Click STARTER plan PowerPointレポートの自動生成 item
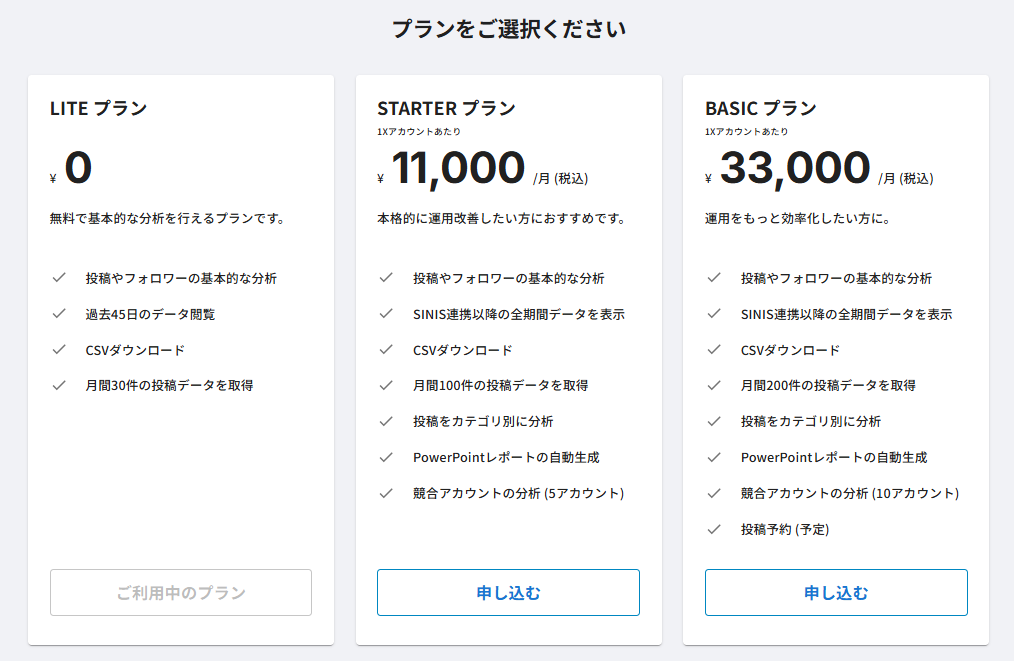Screen dimensions: 1014x661 [506, 457]
